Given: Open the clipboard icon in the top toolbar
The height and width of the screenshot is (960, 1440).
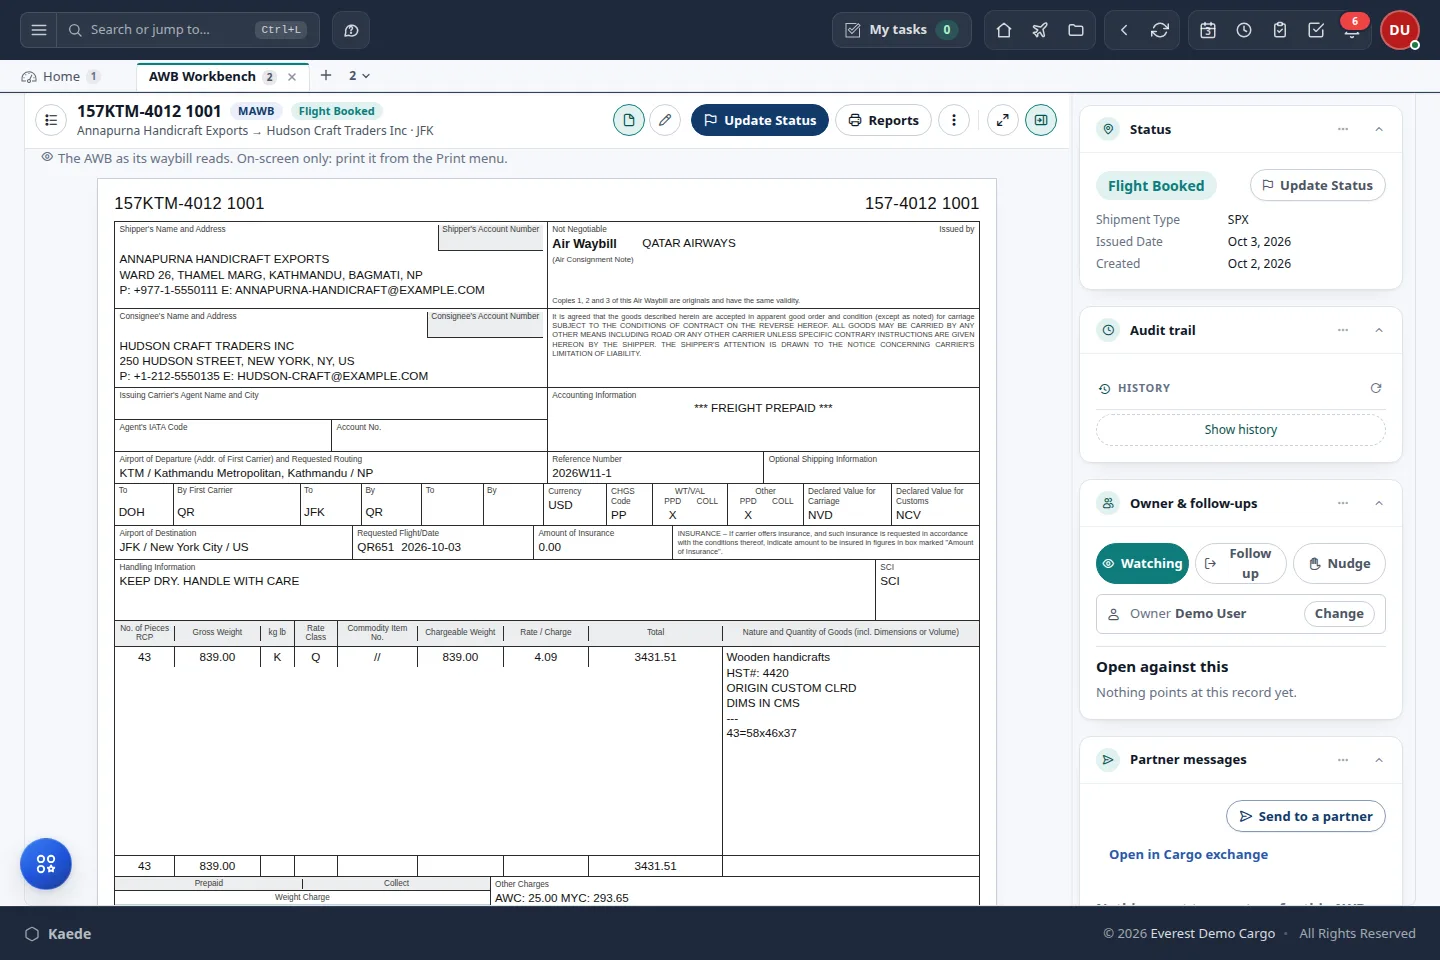Looking at the screenshot, I should click(1280, 30).
